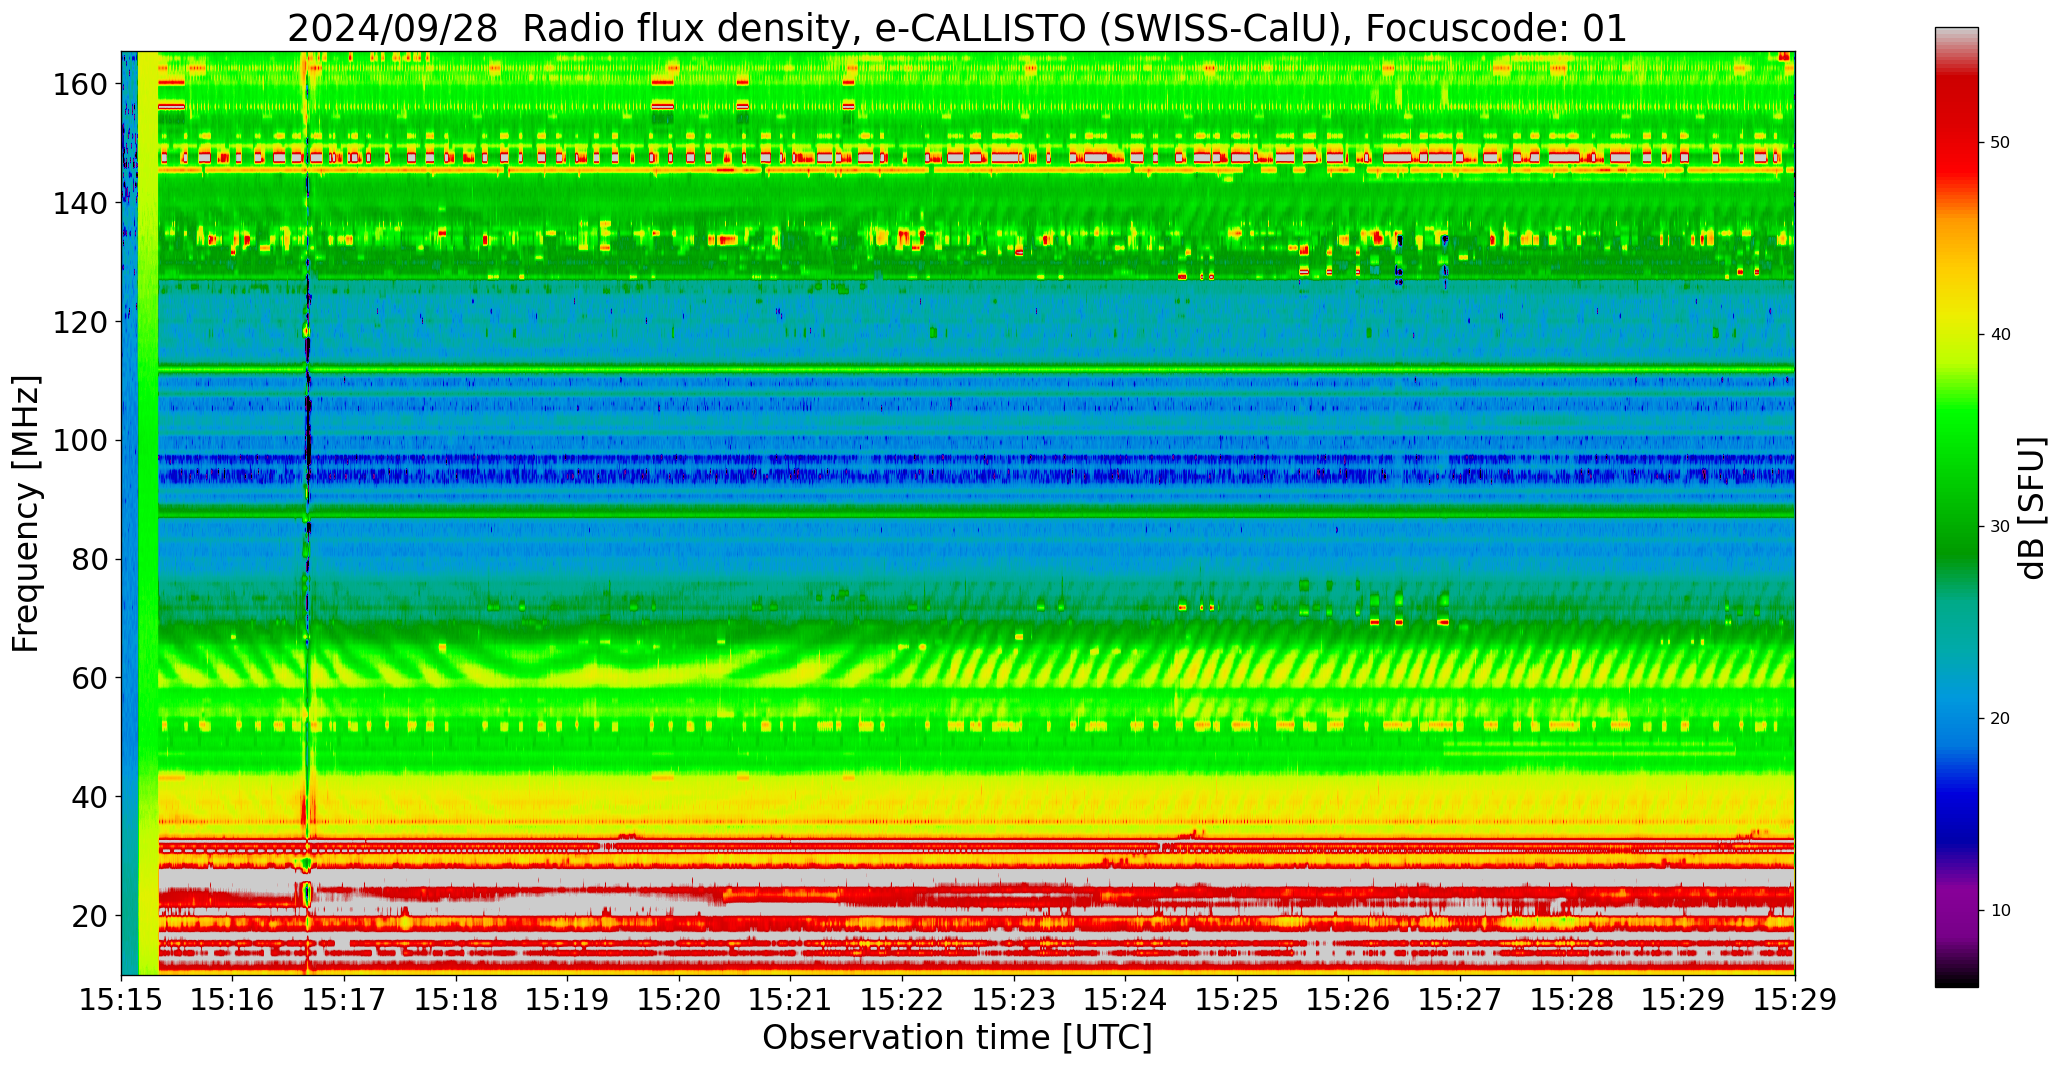Screen dimensions: 2062x1067
Task: Click the 120 MHz frequency tick label
Action: (x=81, y=321)
